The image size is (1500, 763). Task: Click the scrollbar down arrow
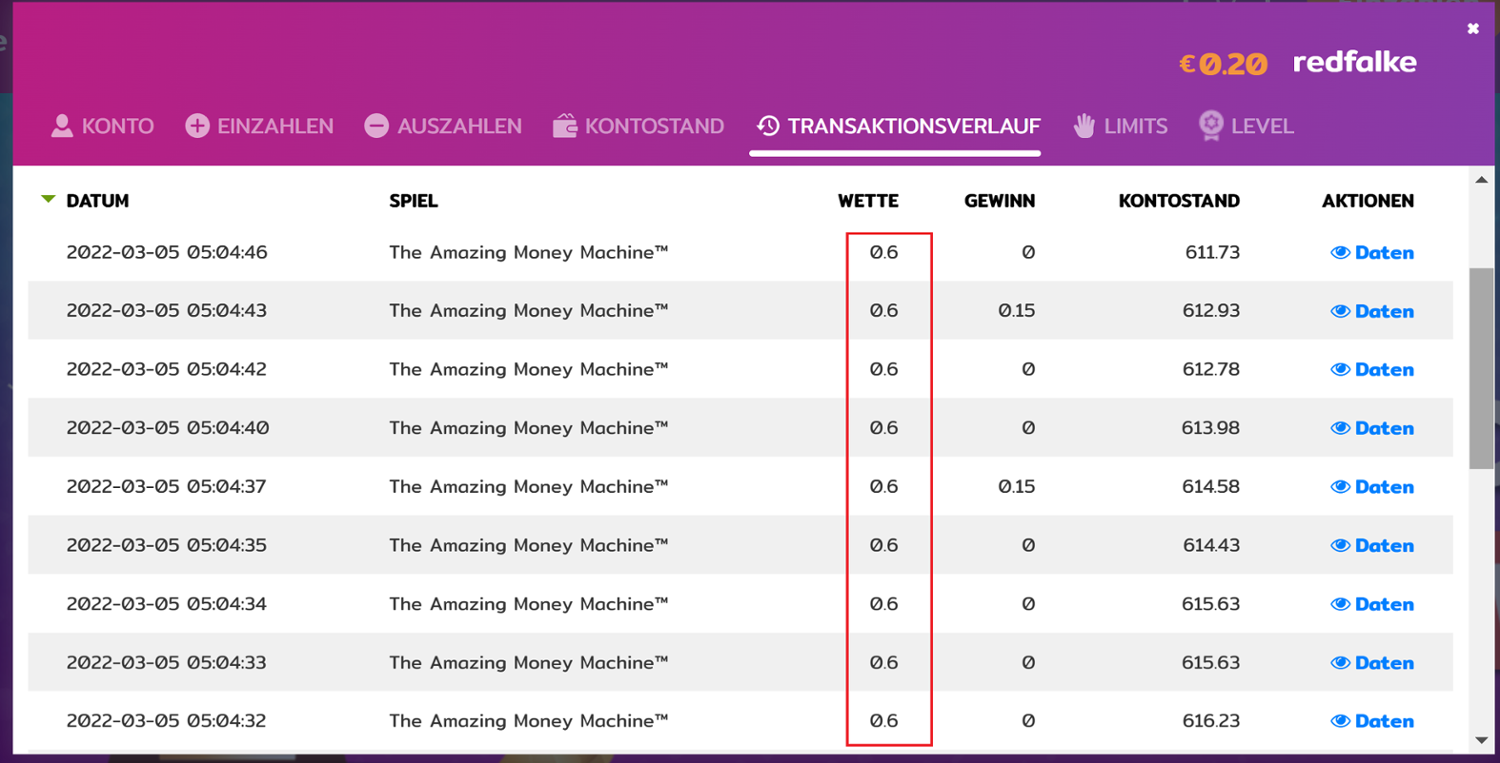click(1482, 740)
